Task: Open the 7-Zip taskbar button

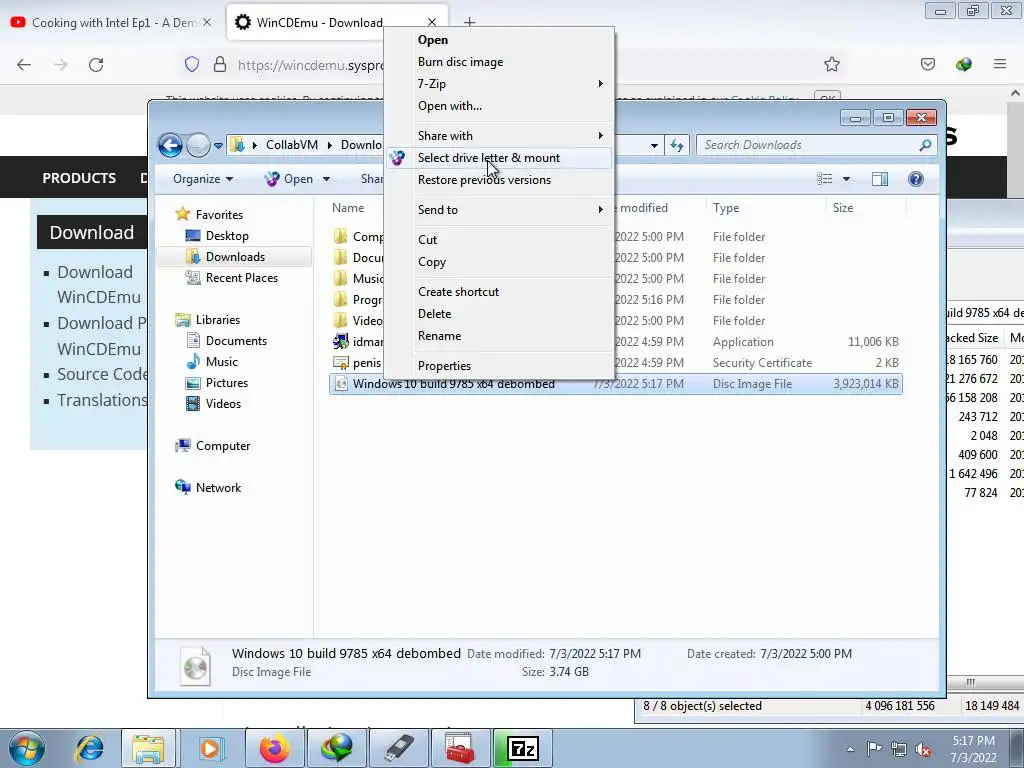Action: [x=522, y=748]
